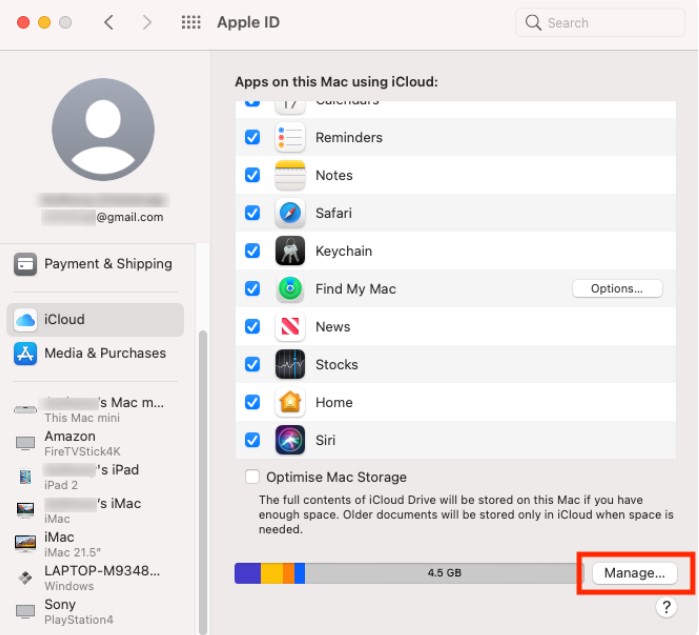
Task: Uncheck the Siri checkbox
Action: click(x=252, y=440)
